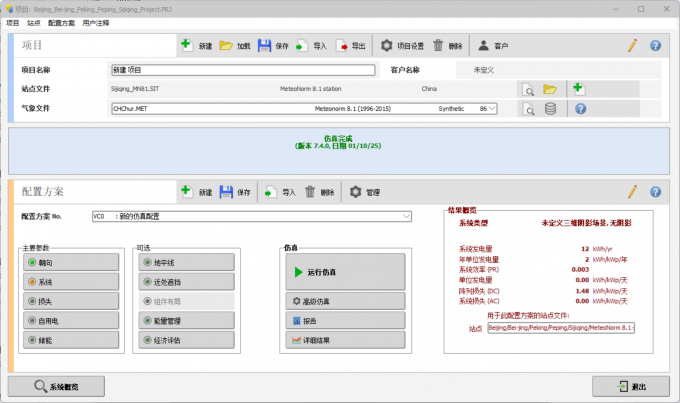Image resolution: width=680 pixels, height=403 pixels.
Task: Click variant Import (导入) icon
Action: 271,192
